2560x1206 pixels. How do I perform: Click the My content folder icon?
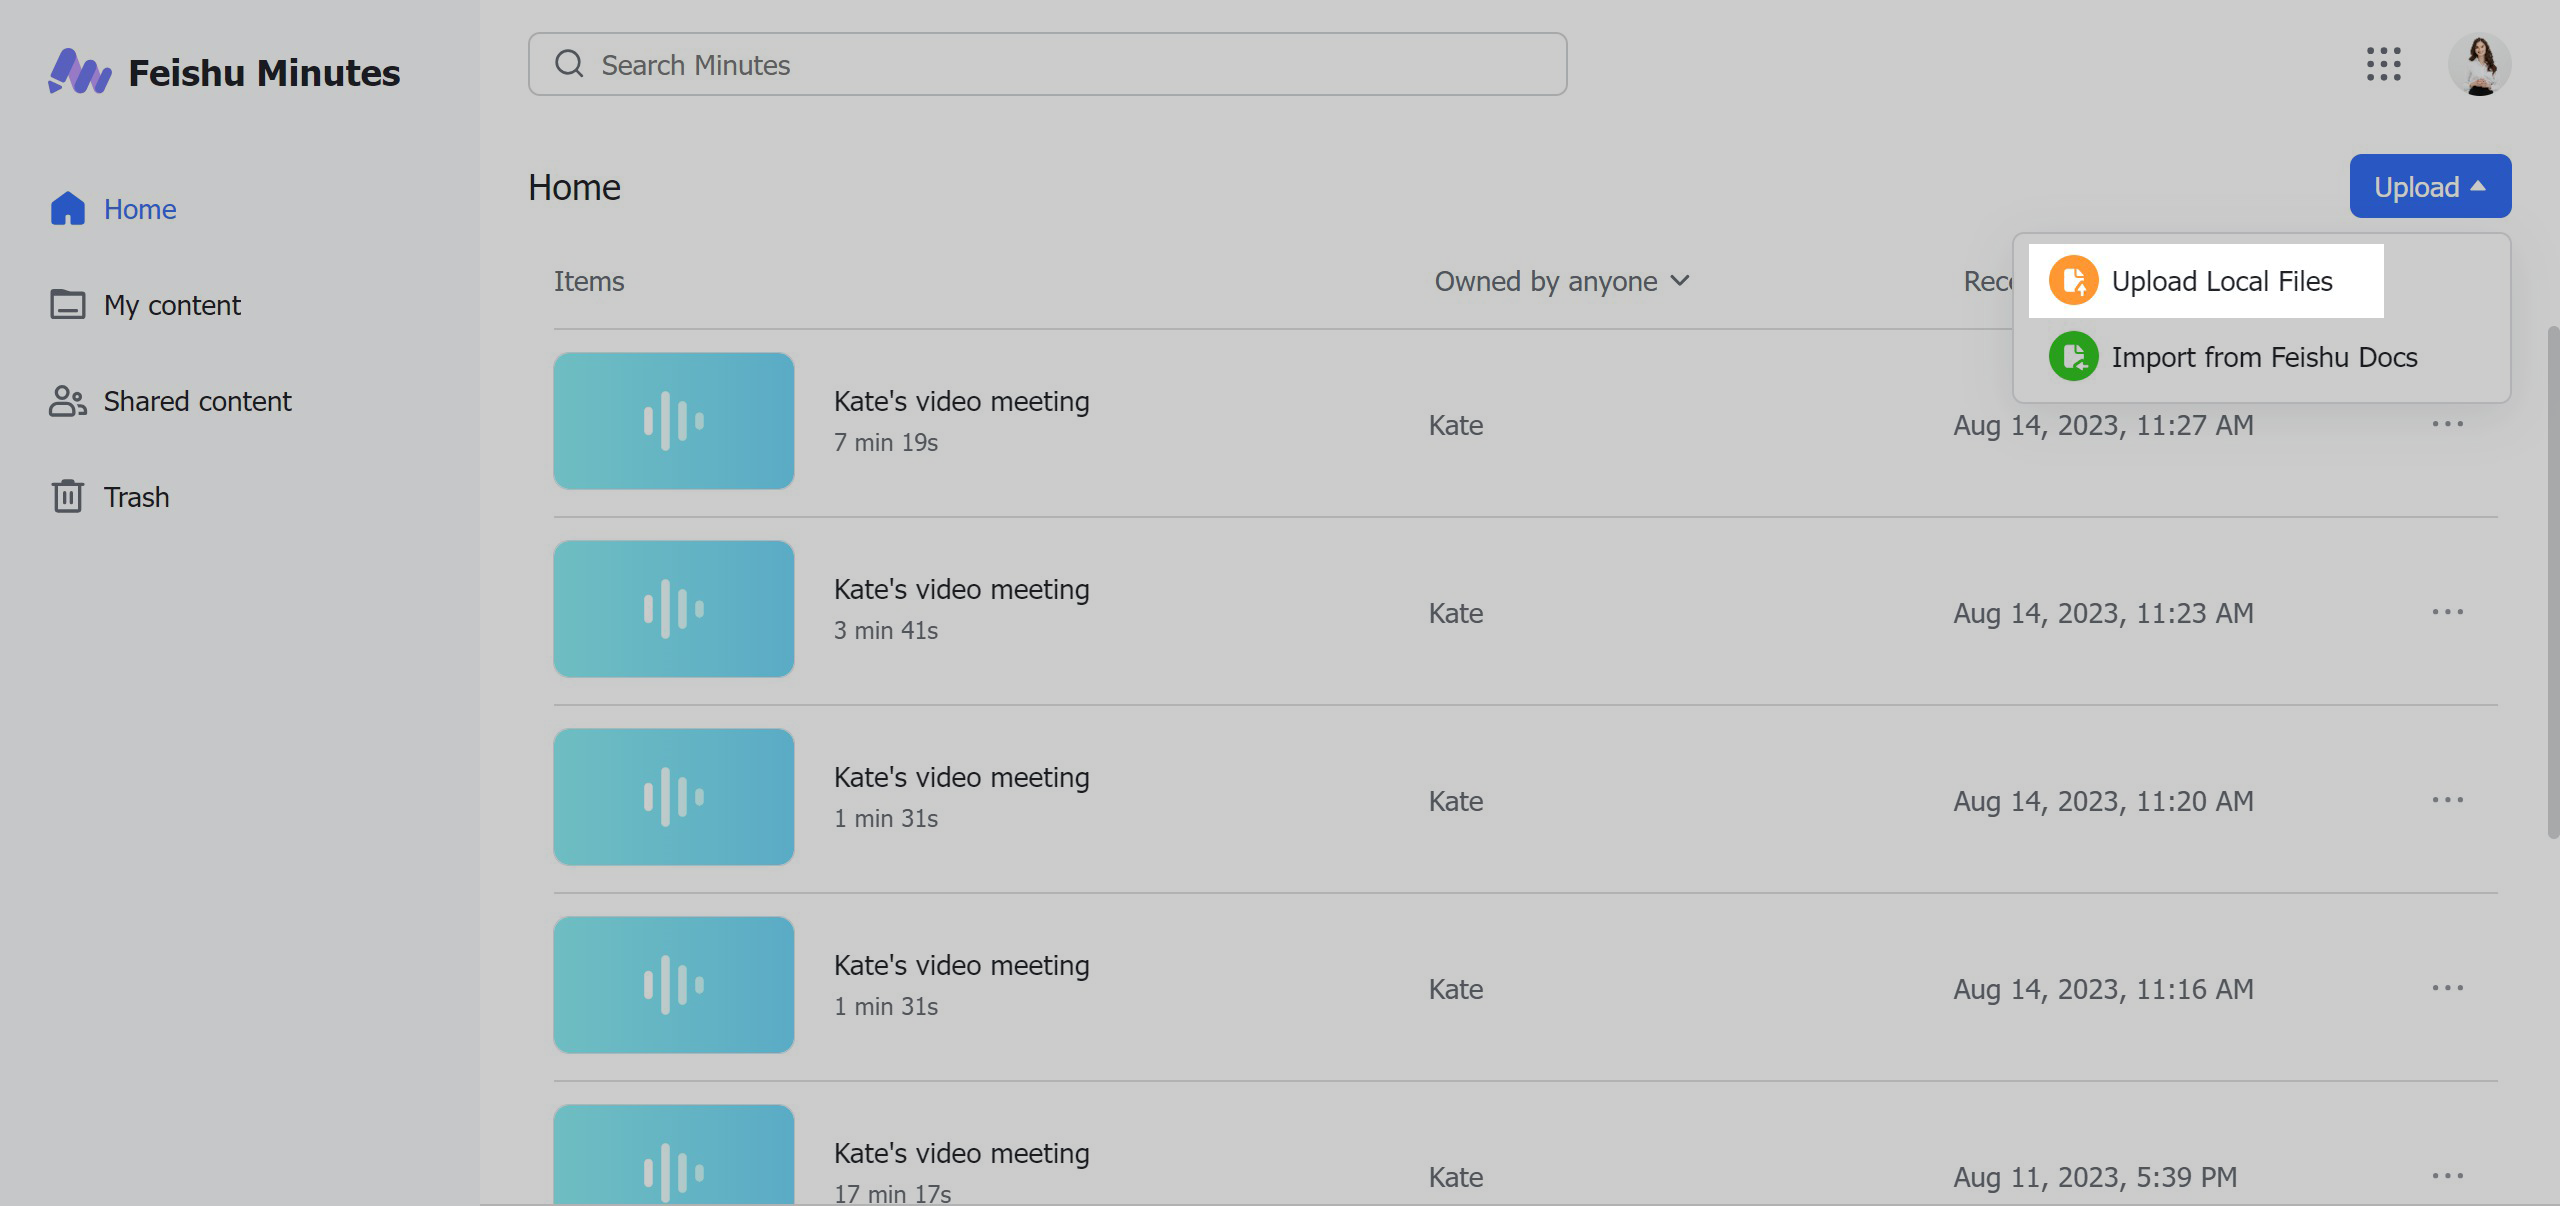click(67, 305)
